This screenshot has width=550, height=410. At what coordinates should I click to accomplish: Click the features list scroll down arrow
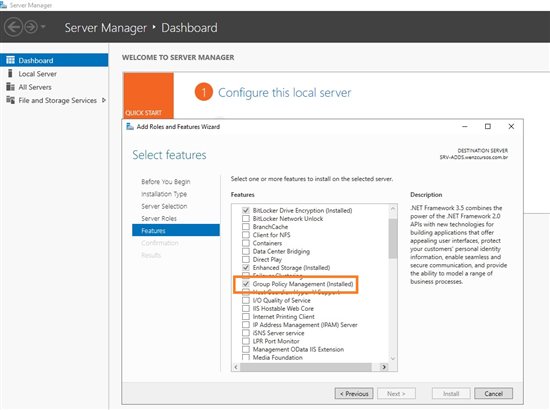click(x=393, y=358)
